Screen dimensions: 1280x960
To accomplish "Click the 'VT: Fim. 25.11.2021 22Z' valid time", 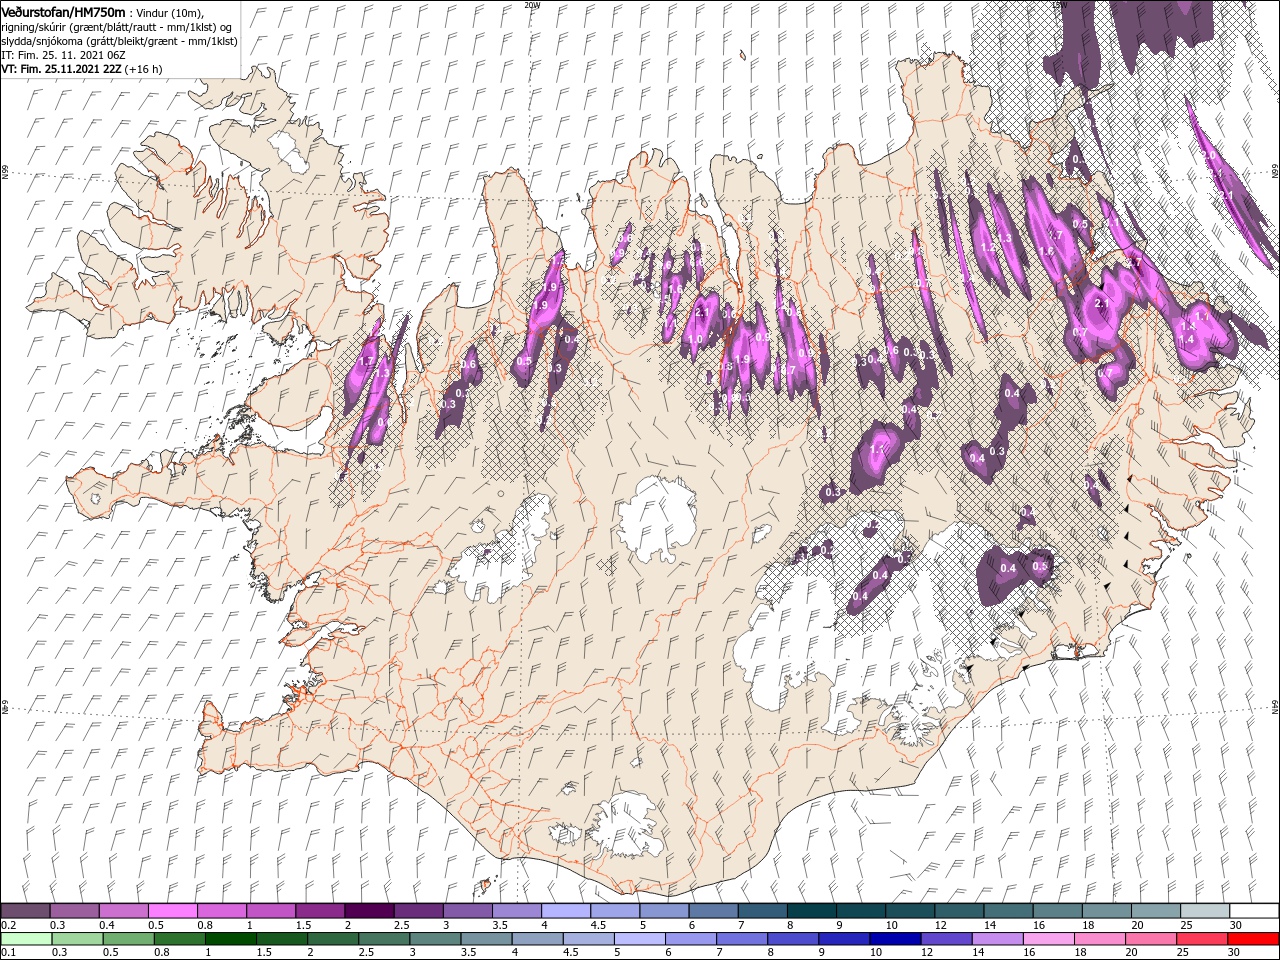I will click(x=61, y=69).
